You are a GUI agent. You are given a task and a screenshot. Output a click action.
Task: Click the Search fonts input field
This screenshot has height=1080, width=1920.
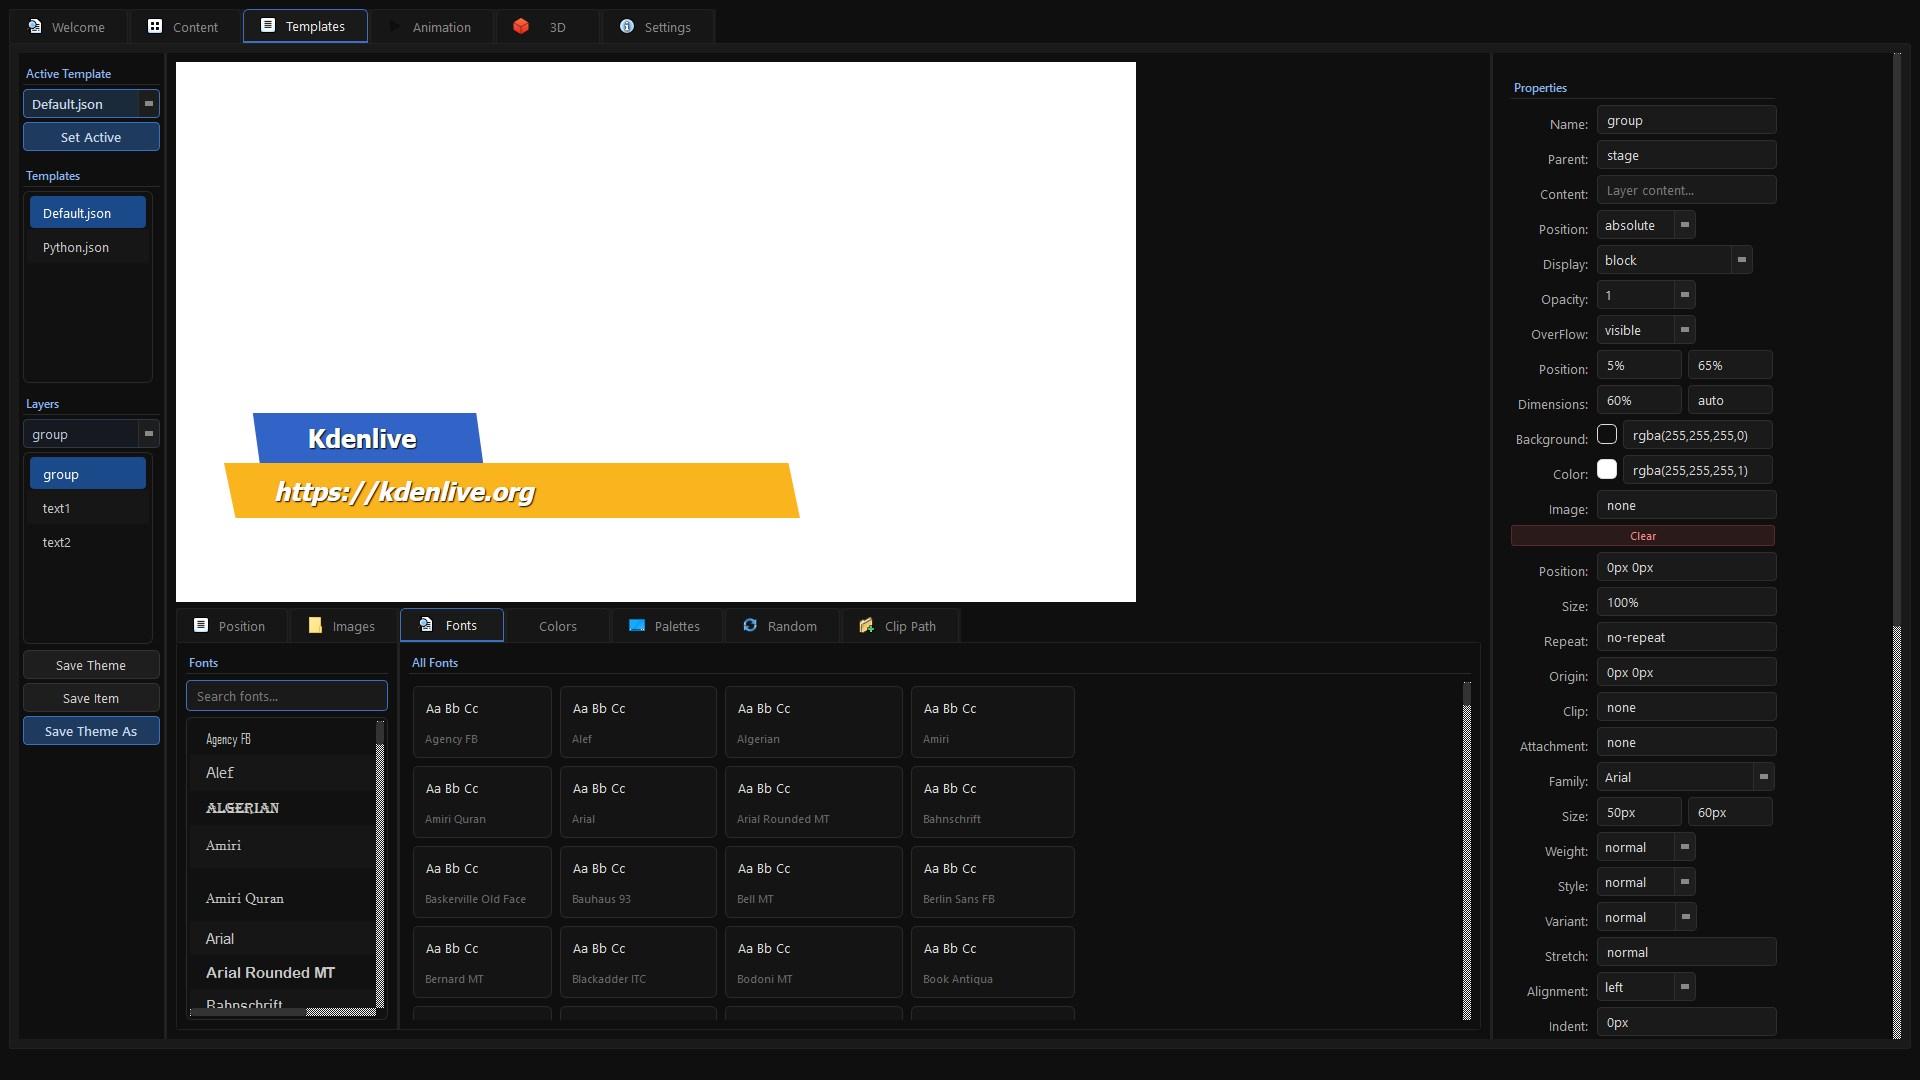(287, 696)
